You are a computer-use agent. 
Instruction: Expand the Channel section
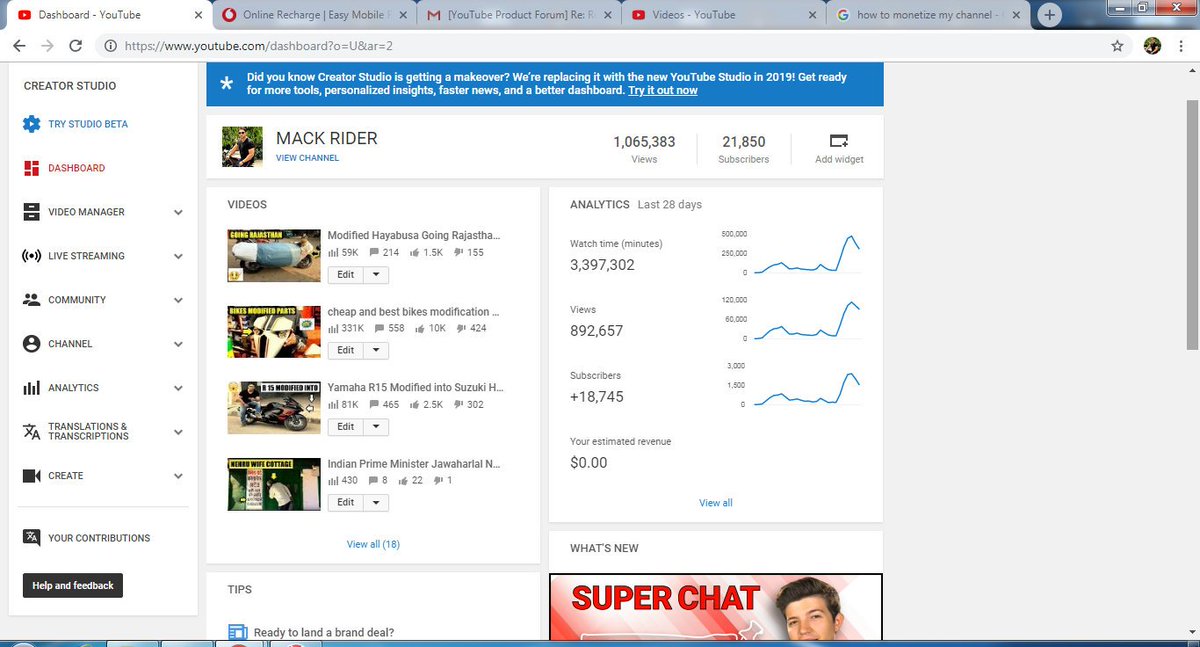click(x=178, y=344)
